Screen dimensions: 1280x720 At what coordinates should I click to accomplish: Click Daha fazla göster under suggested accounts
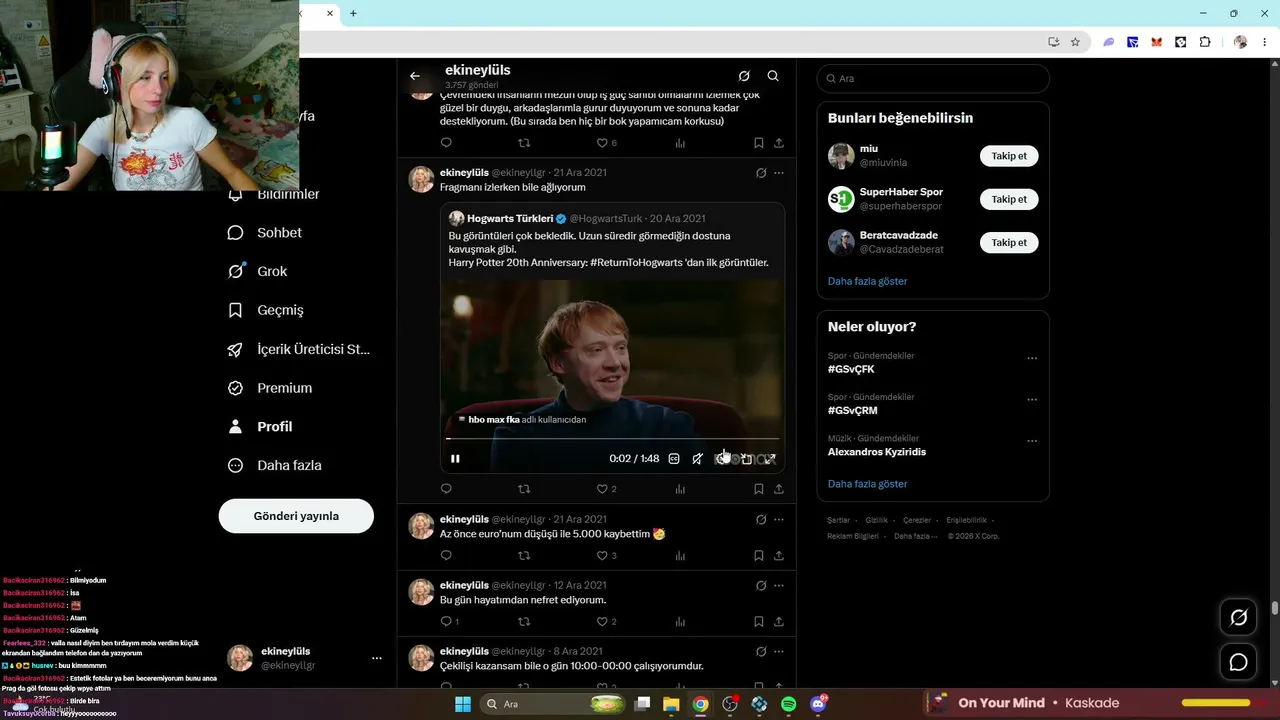867,281
